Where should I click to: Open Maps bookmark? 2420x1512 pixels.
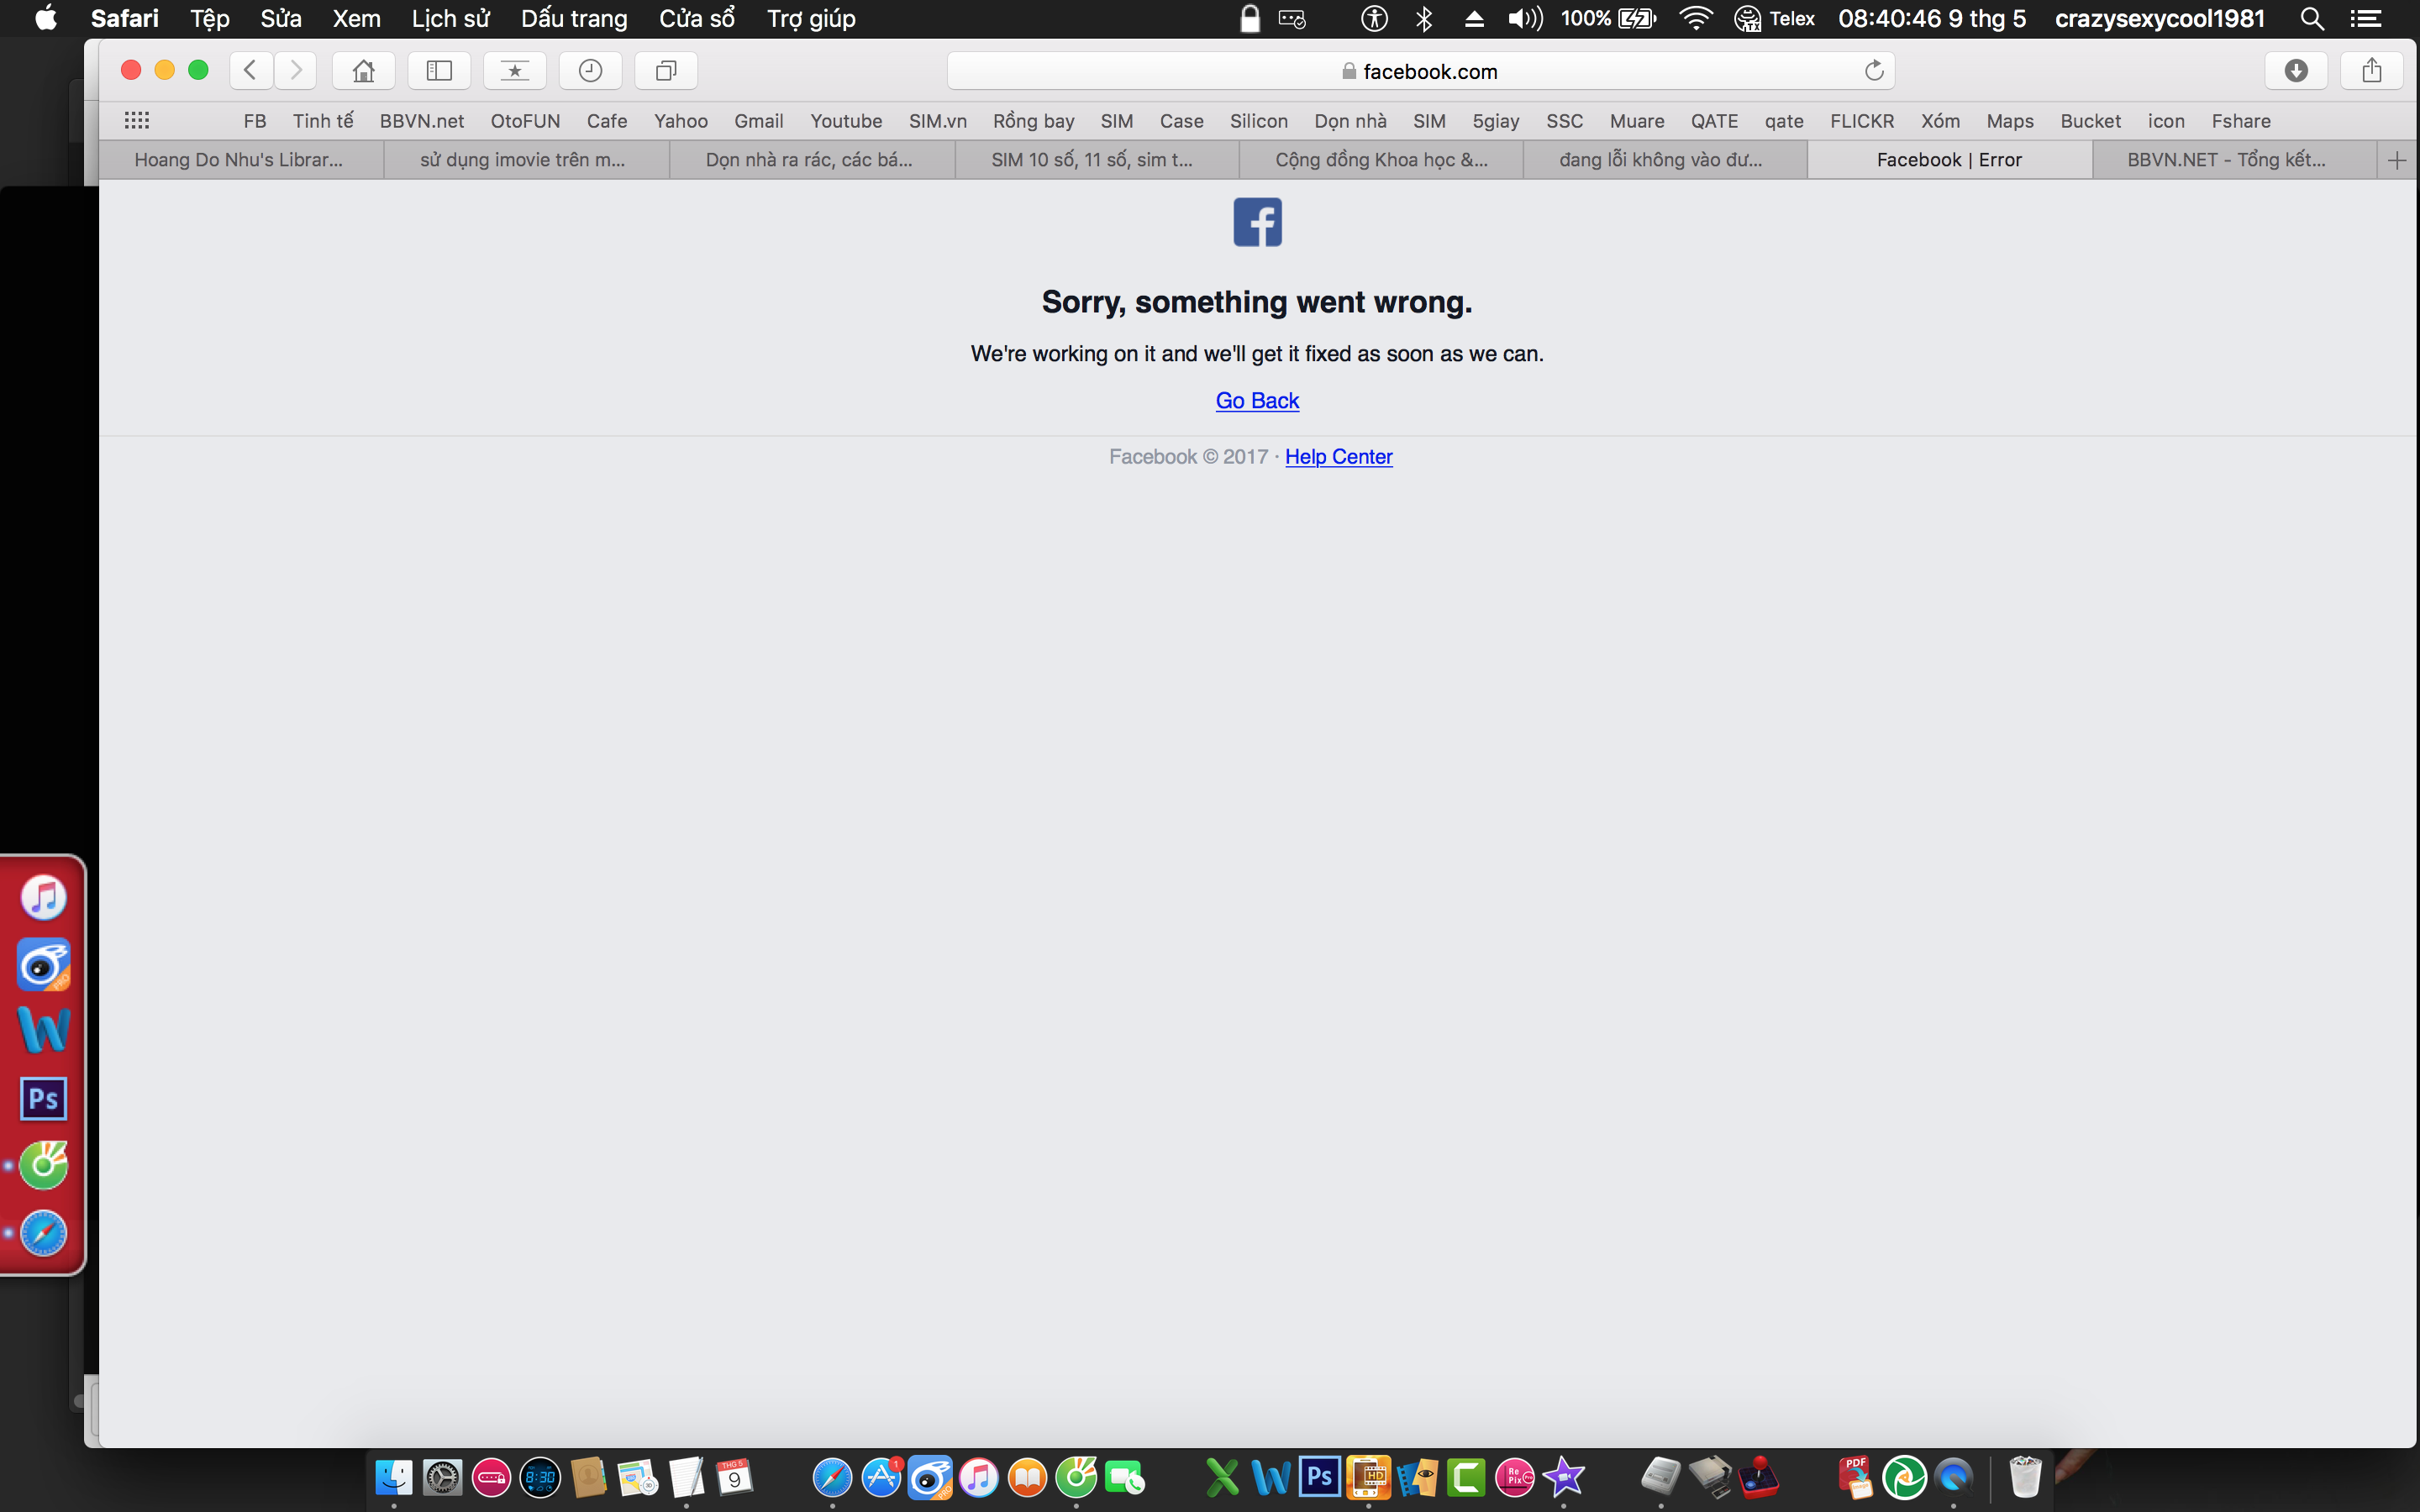(2010, 121)
